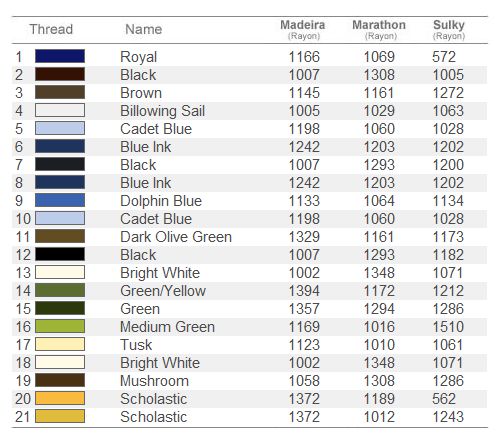Pick the Green/Yellow swatch in row 14
Screen dimensions: 500x438
coord(60,290)
